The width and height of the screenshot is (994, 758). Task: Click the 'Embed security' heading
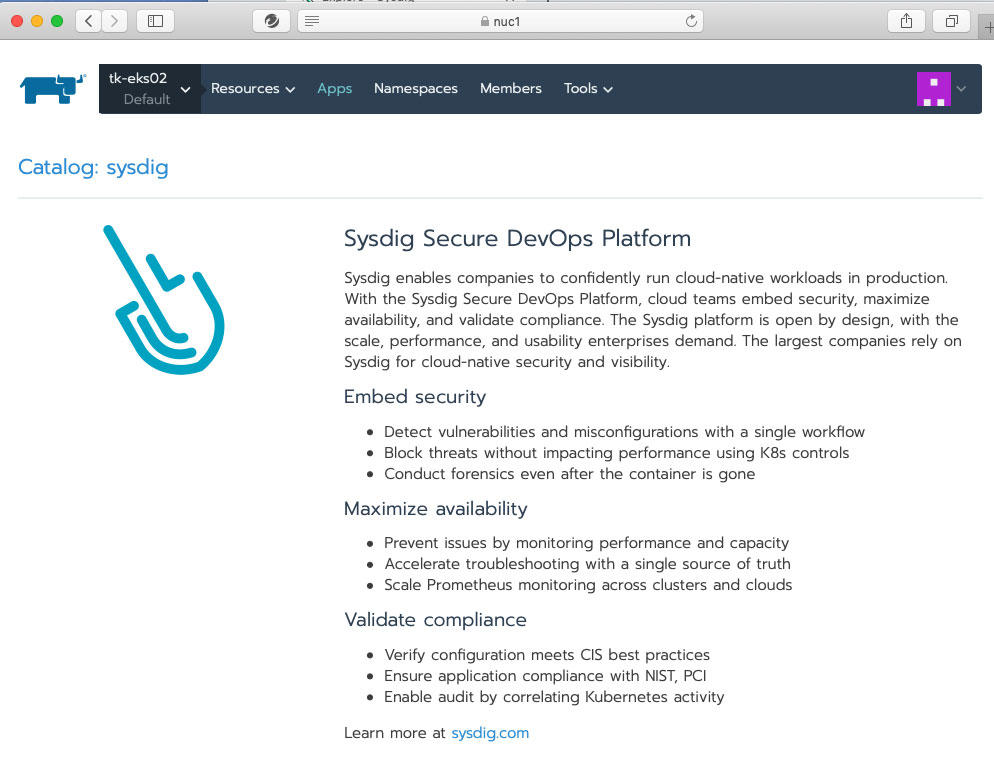tap(415, 397)
